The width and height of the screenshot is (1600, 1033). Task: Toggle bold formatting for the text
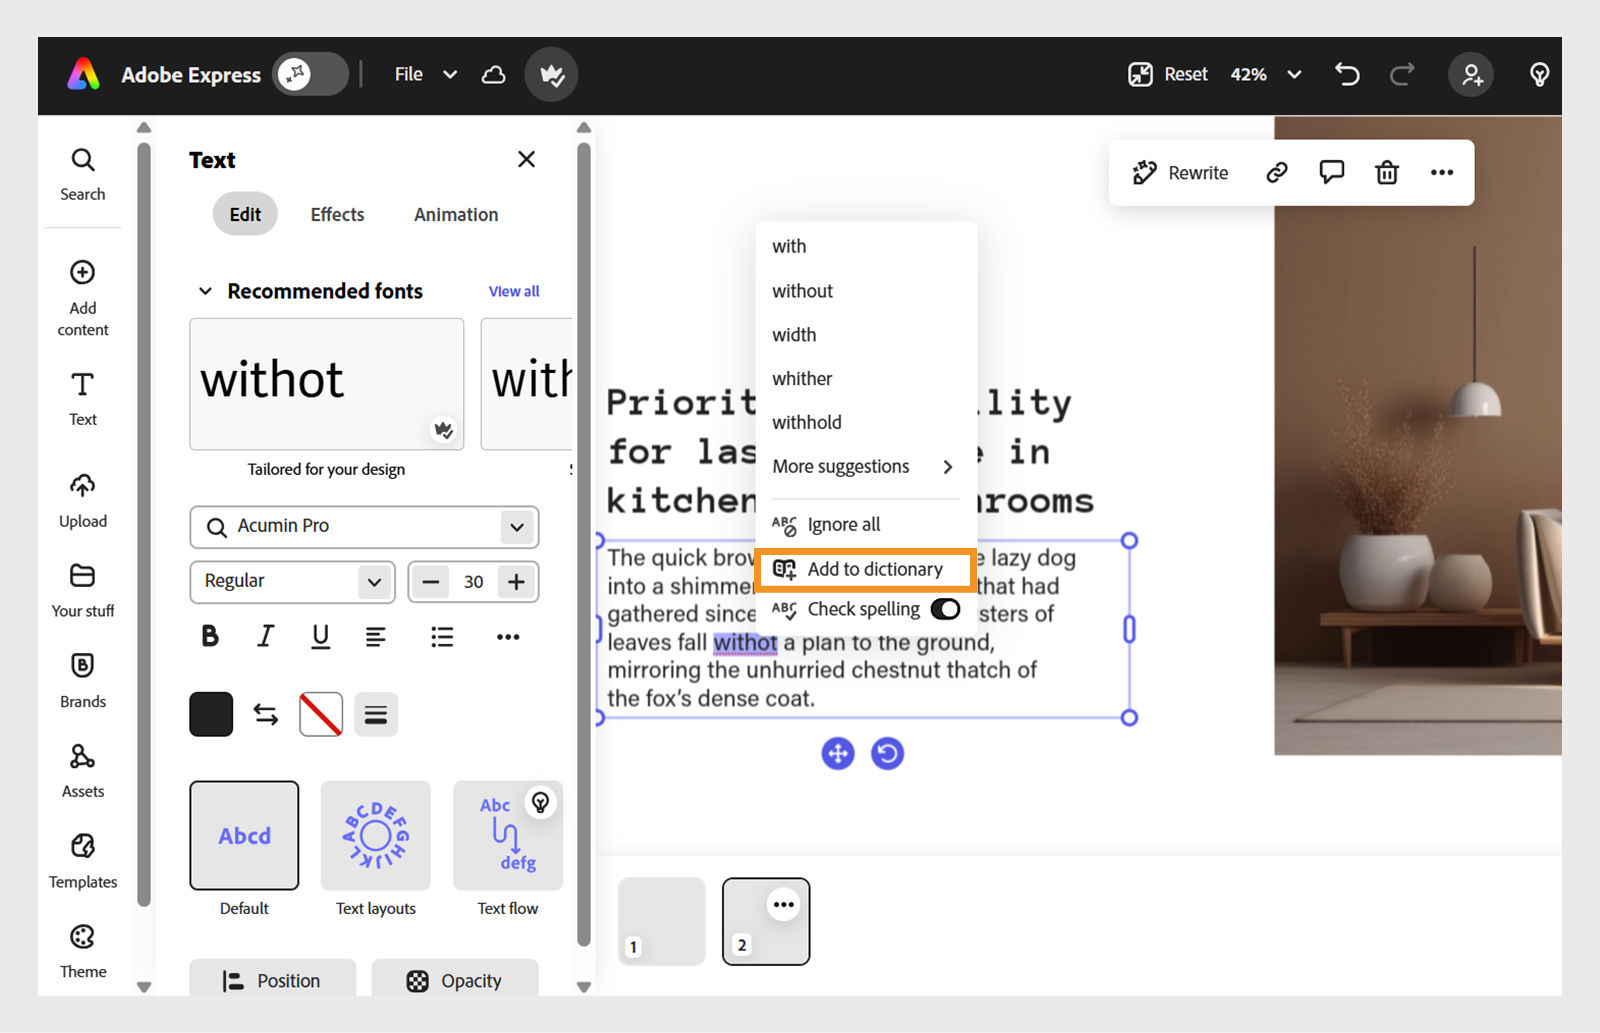[x=210, y=636]
